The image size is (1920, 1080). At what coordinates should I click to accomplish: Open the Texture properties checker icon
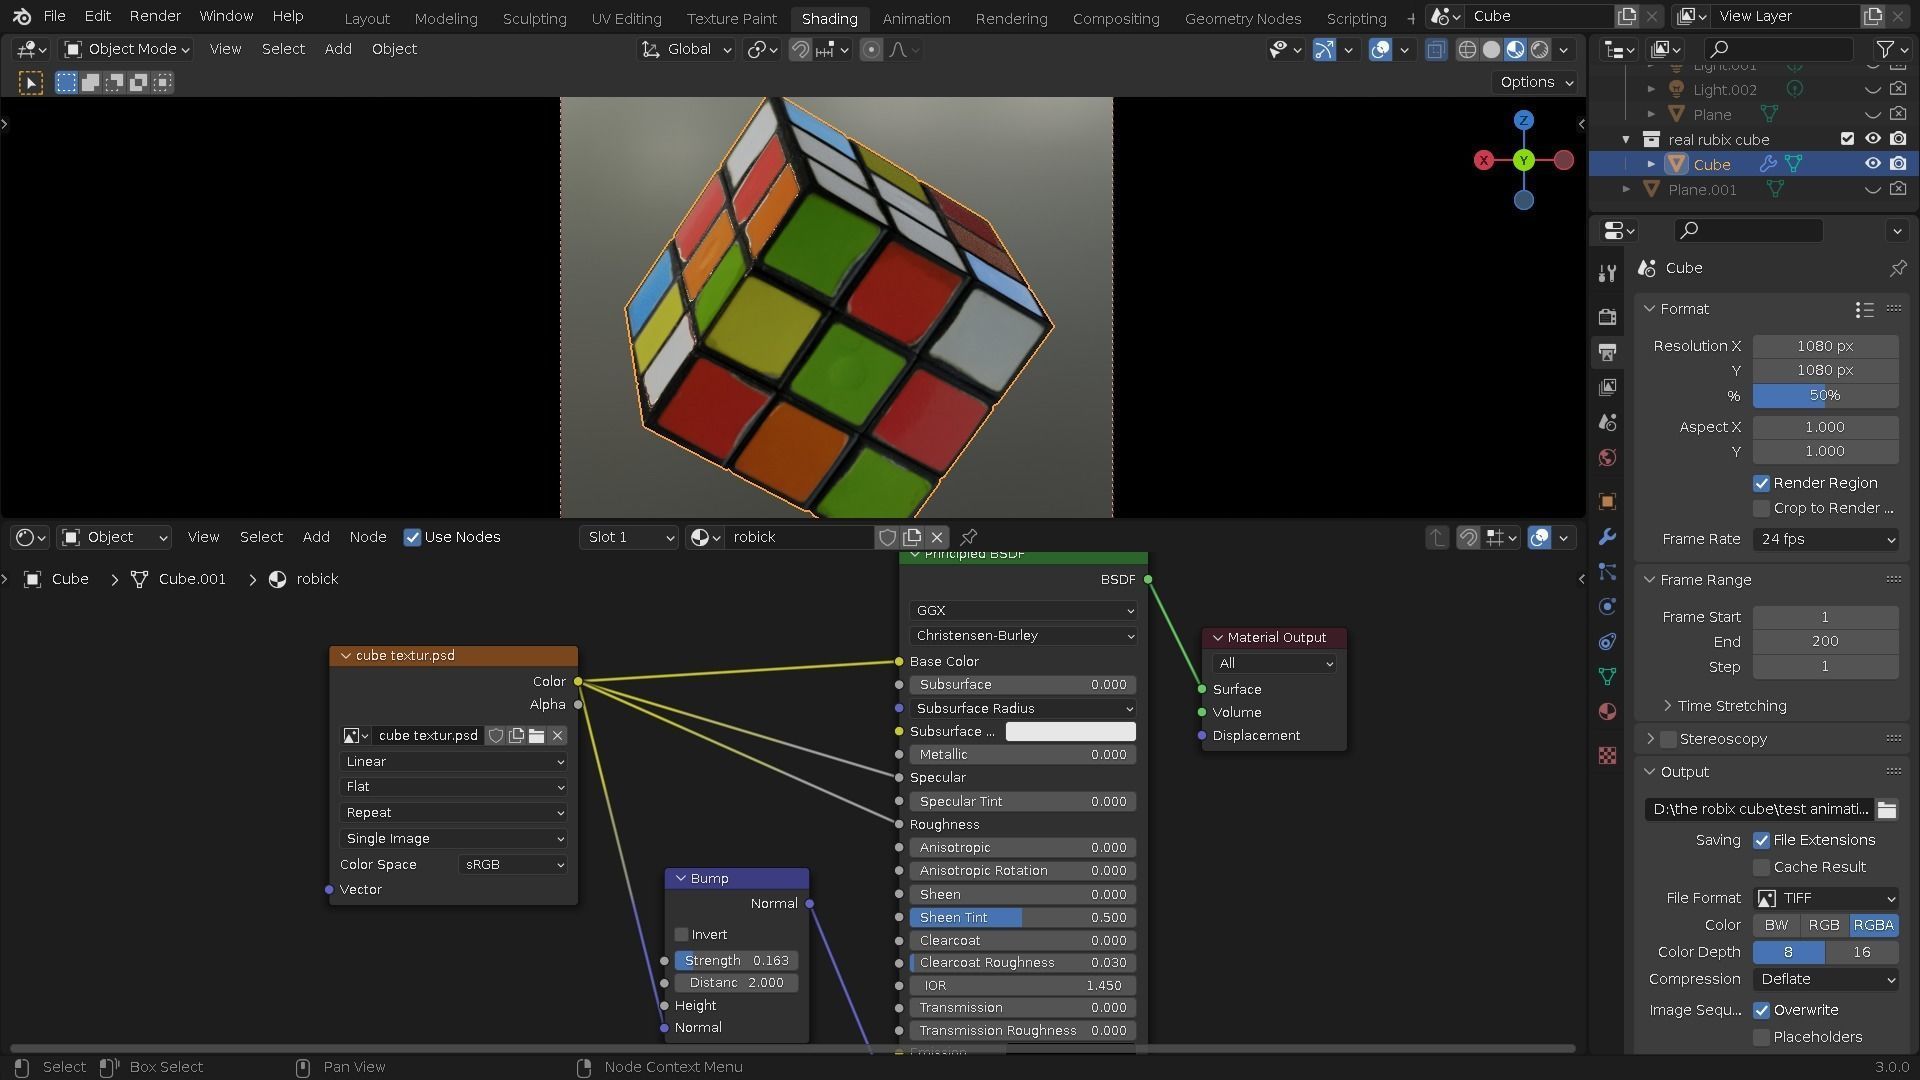pyautogui.click(x=1607, y=756)
